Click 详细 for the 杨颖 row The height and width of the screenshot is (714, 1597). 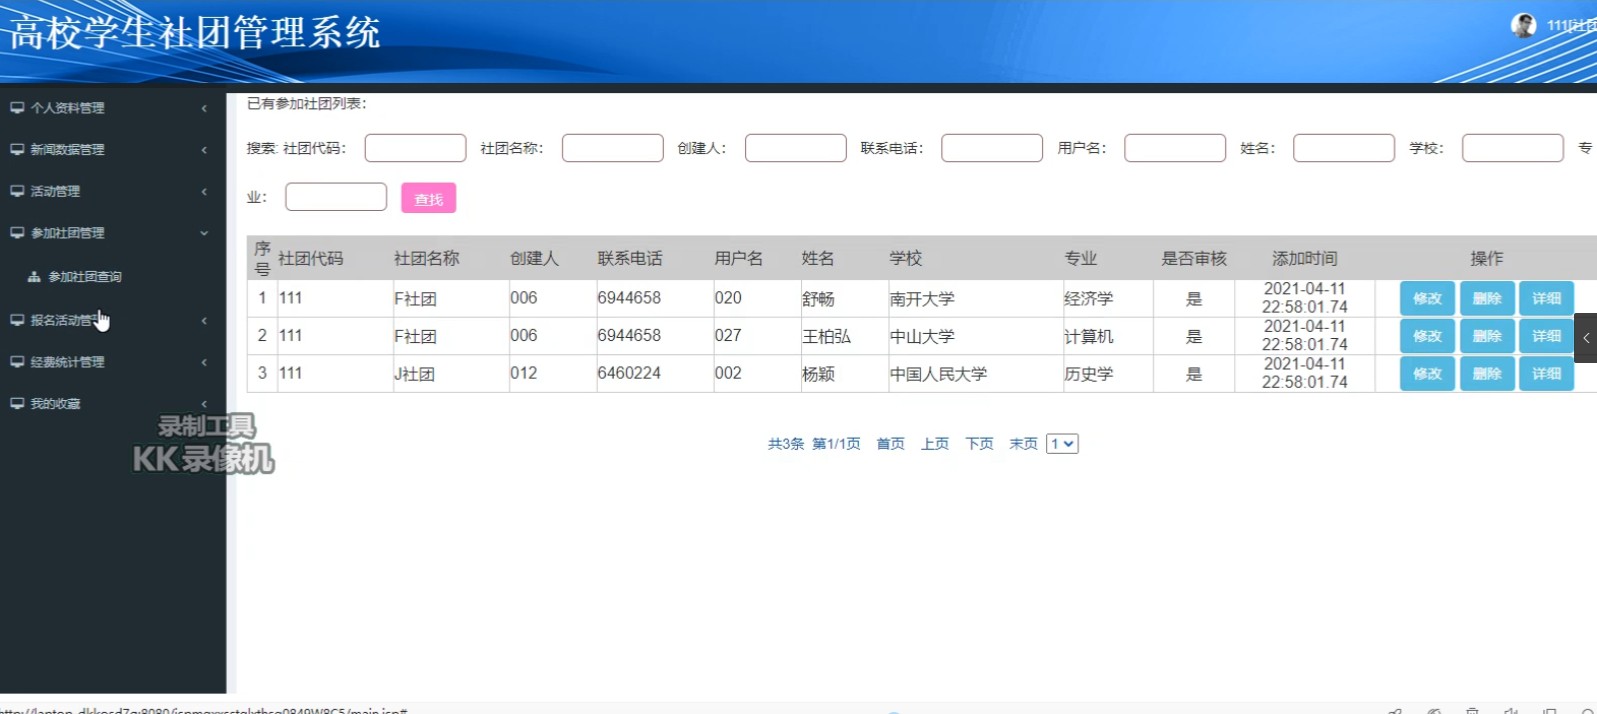tap(1547, 374)
